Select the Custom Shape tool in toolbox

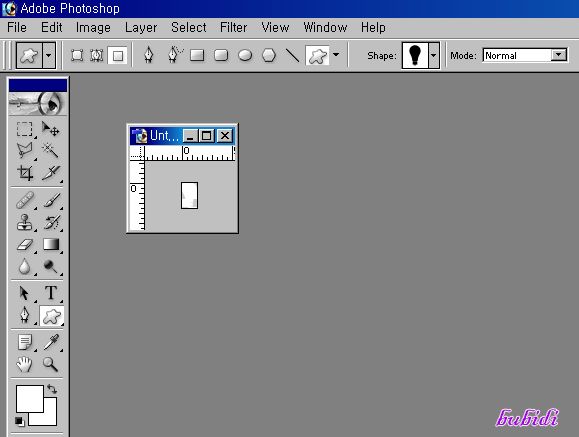pyautogui.click(x=51, y=316)
